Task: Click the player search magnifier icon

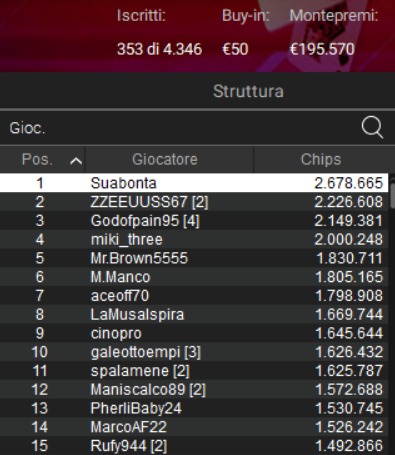Action: (372, 127)
